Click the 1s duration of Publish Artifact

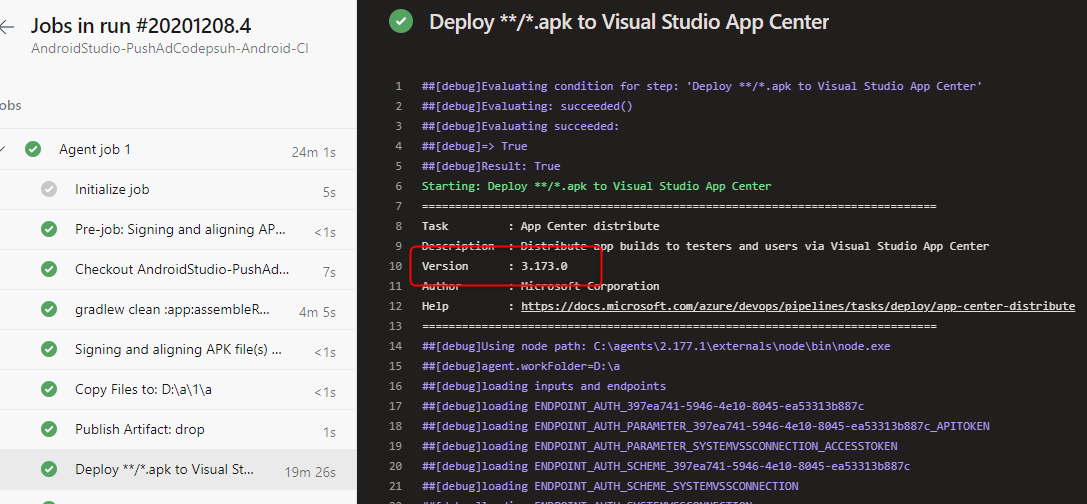[x=329, y=433]
